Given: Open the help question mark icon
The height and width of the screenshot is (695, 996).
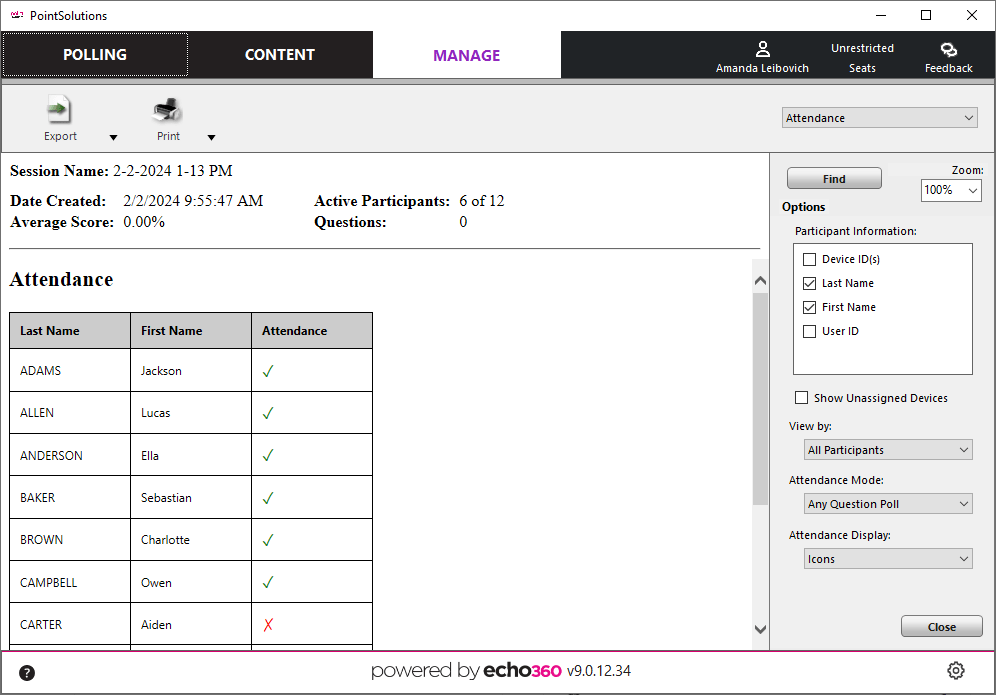Looking at the screenshot, I should pyautogui.click(x=27, y=673).
